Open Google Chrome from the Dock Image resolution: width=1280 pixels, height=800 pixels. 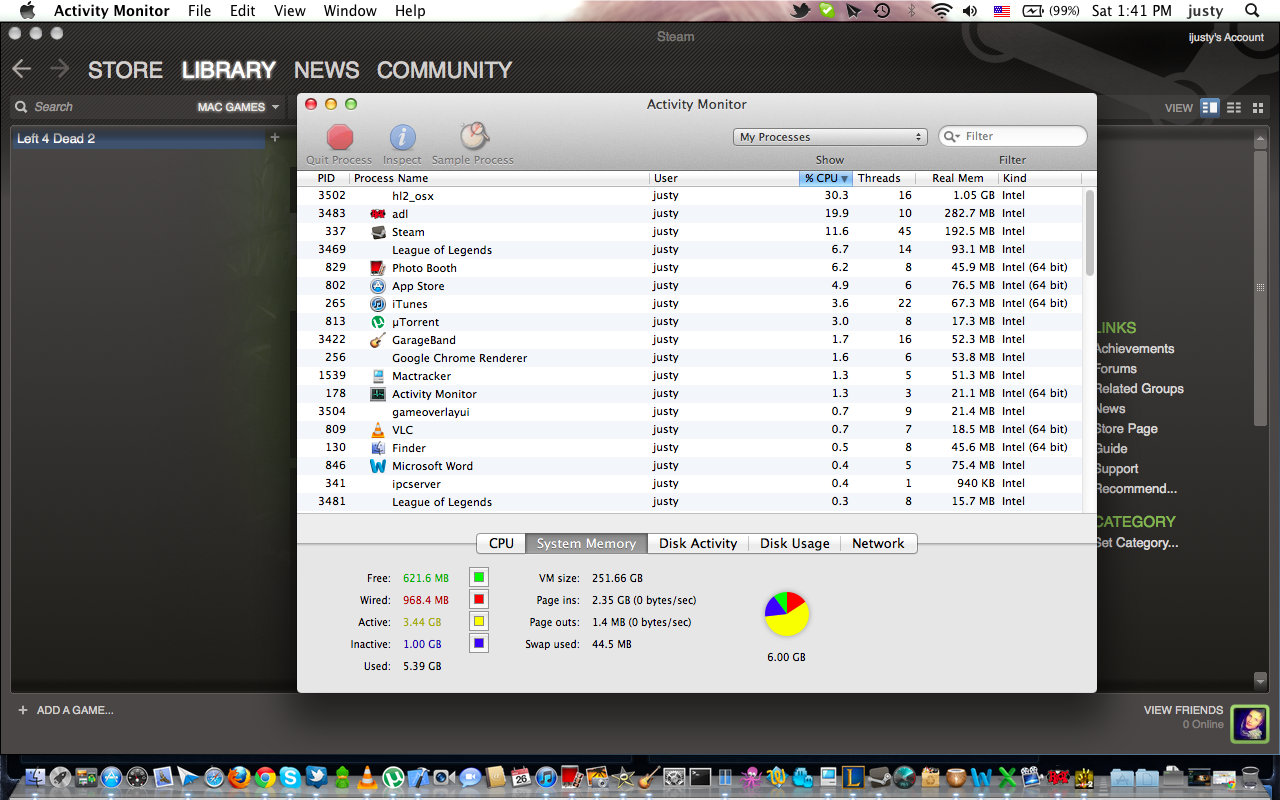(265, 777)
